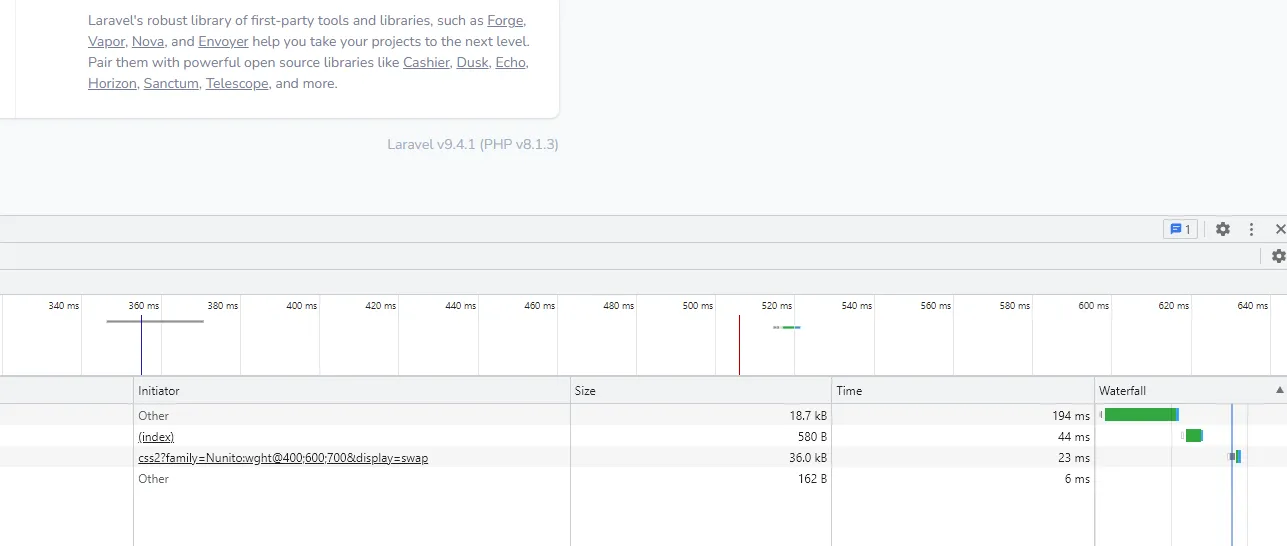Select the 6 ms time cell
Screen dimensions: 1287x546
(963, 478)
